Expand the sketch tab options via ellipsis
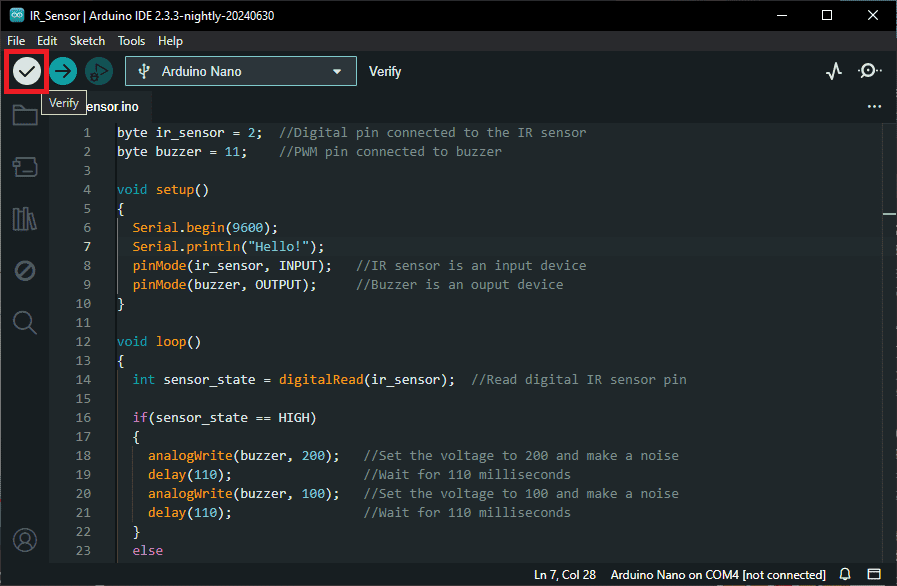 click(x=874, y=106)
